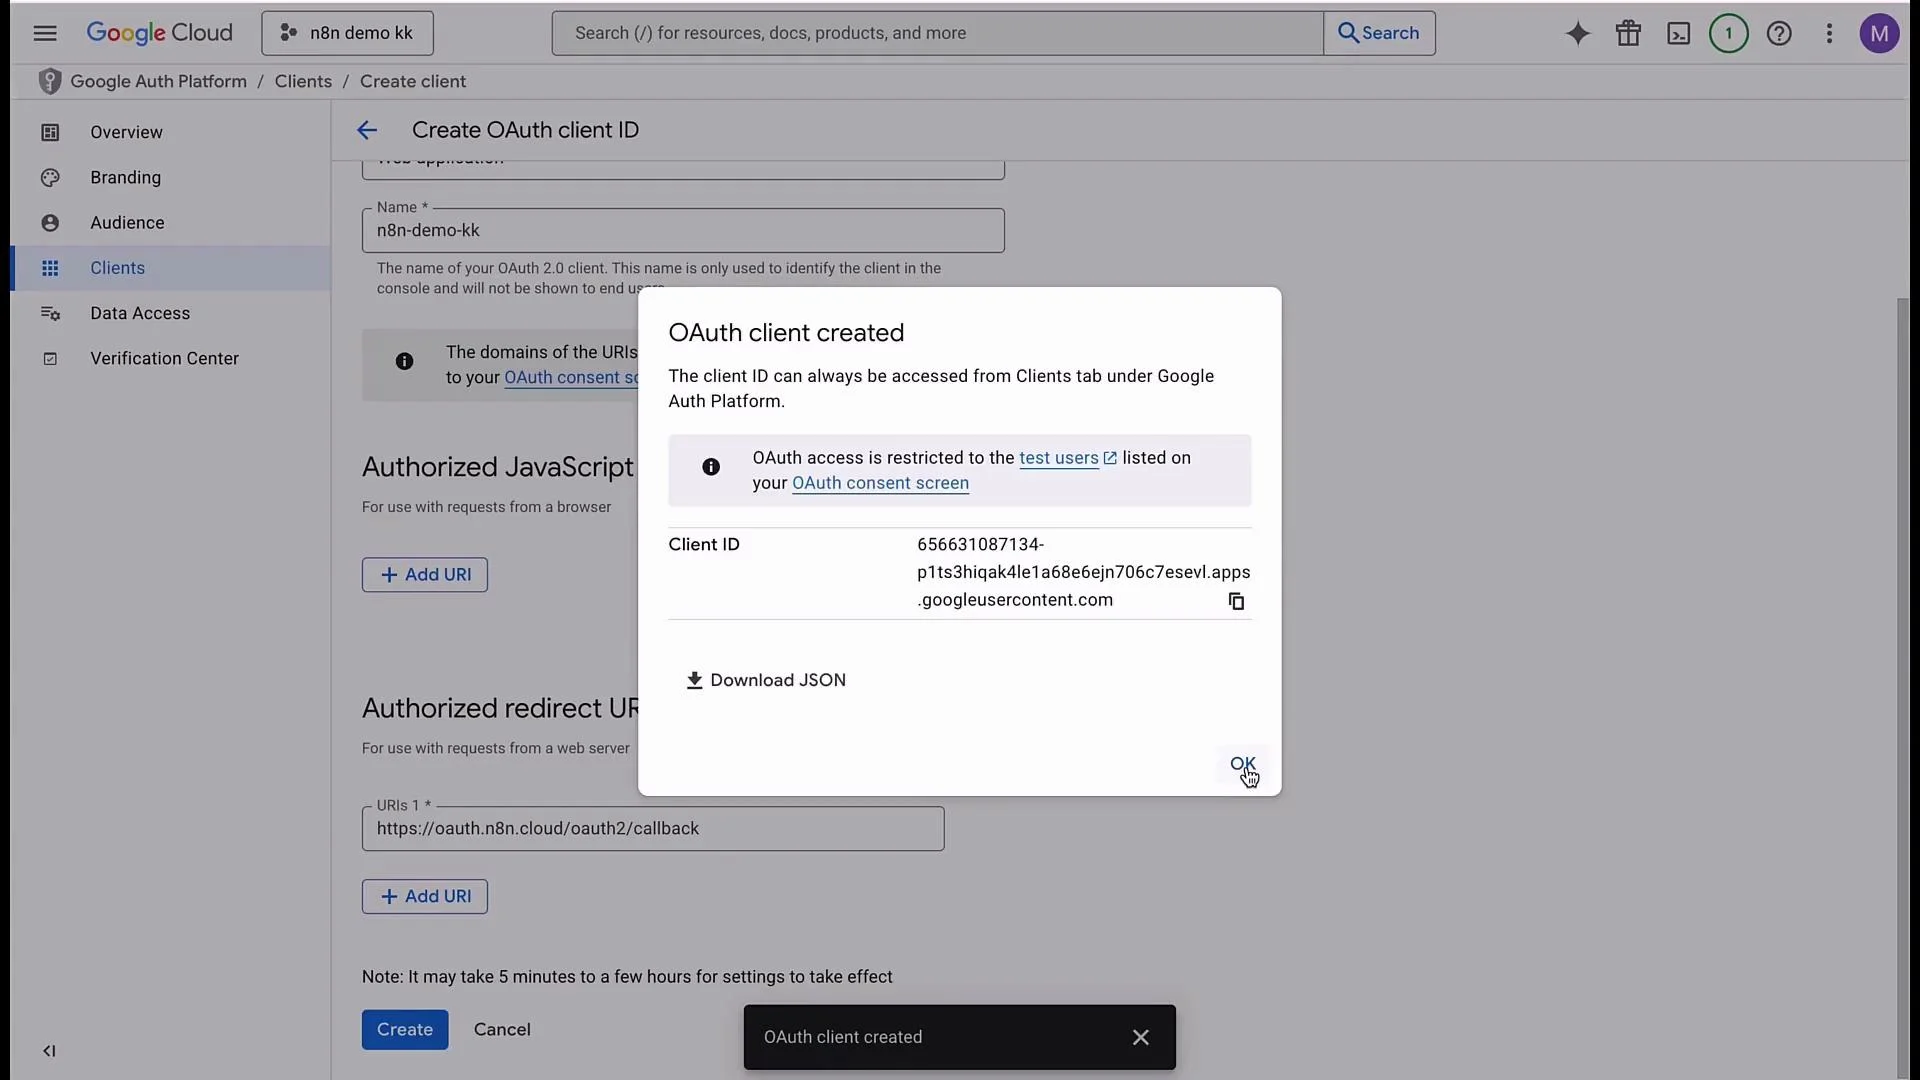The image size is (1920, 1080).
Task: Click the Verification Center checkbox icon
Action: [50, 358]
